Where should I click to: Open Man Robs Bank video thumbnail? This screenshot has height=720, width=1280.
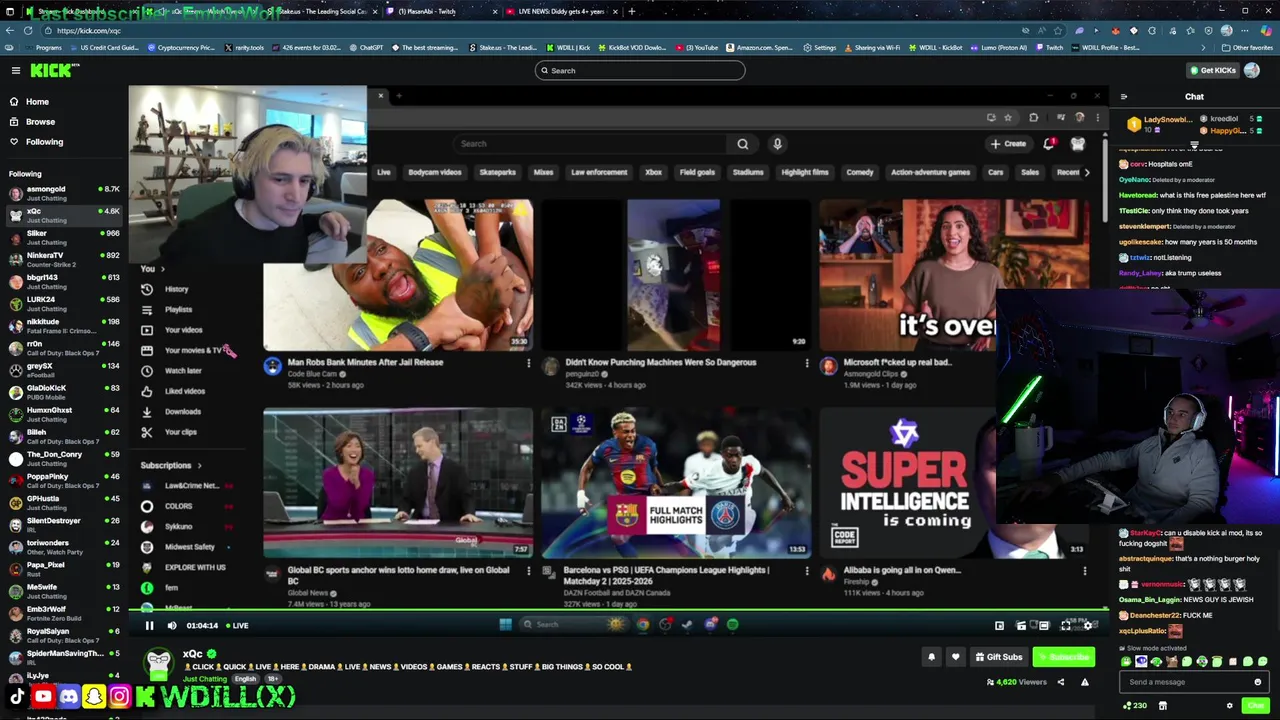tap(398, 275)
